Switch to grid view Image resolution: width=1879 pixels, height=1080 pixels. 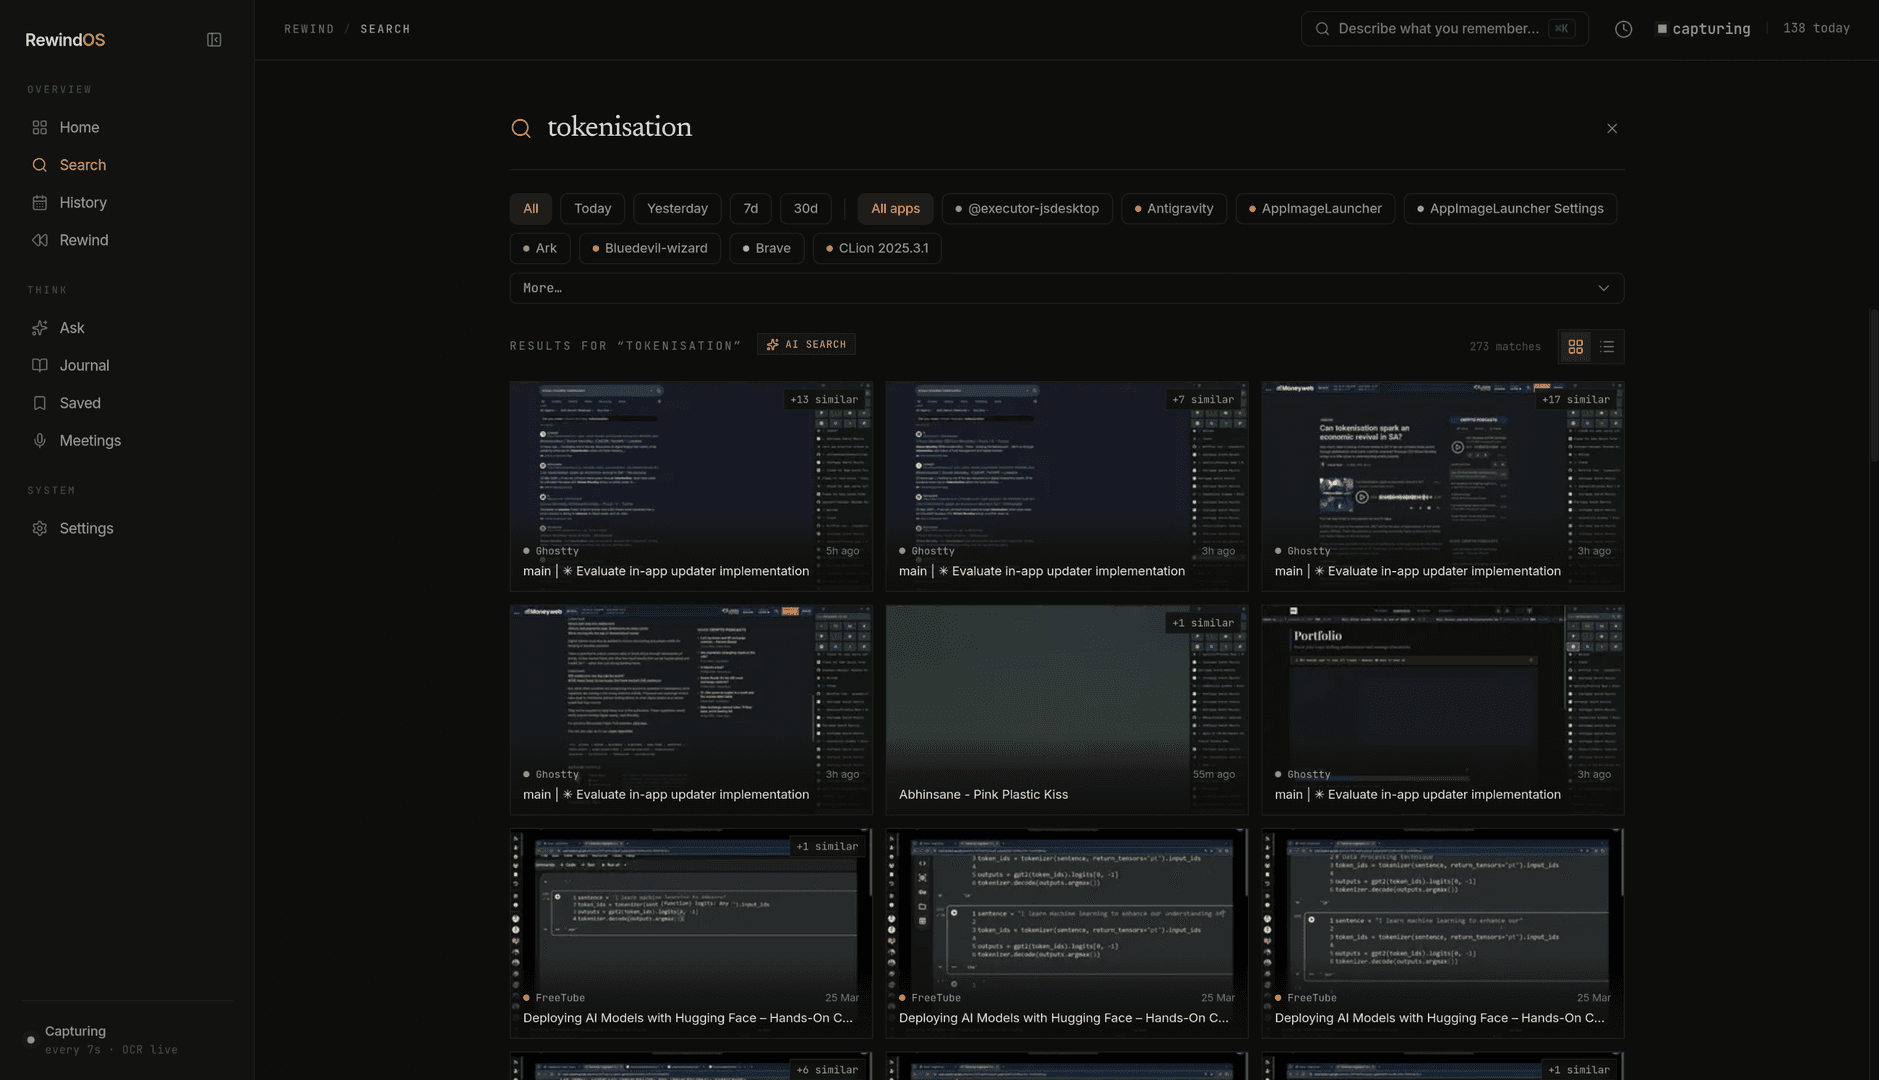[x=1575, y=347]
